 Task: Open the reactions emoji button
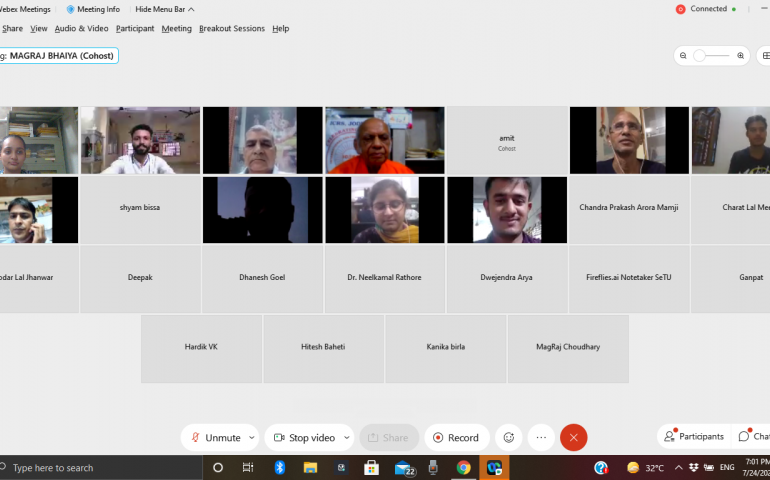(x=509, y=437)
